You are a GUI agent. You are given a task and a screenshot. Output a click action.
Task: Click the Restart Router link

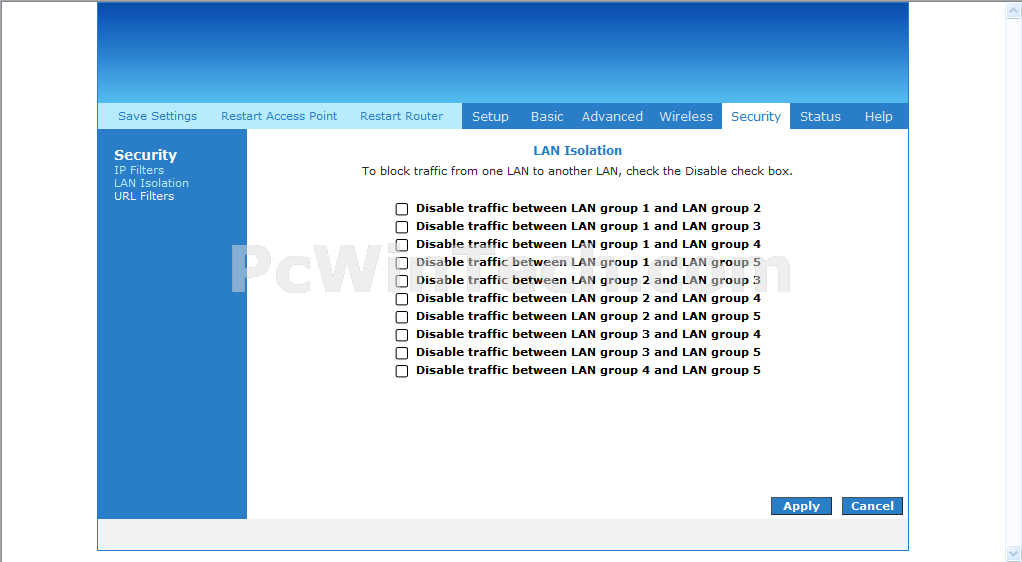(402, 116)
